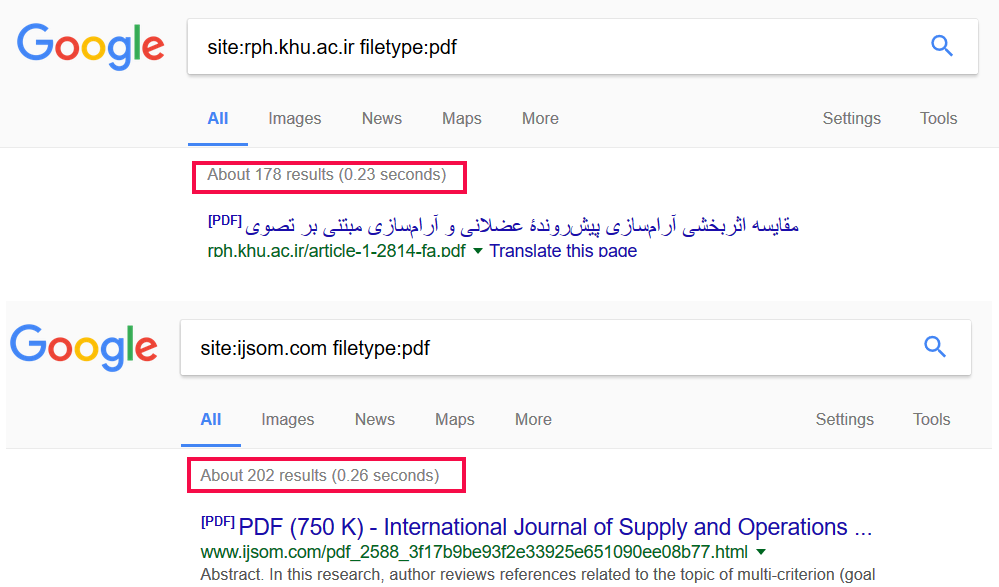Click the Google logo beside the ijsom.com search
This screenshot has height=587, width=999.
pos(83,347)
